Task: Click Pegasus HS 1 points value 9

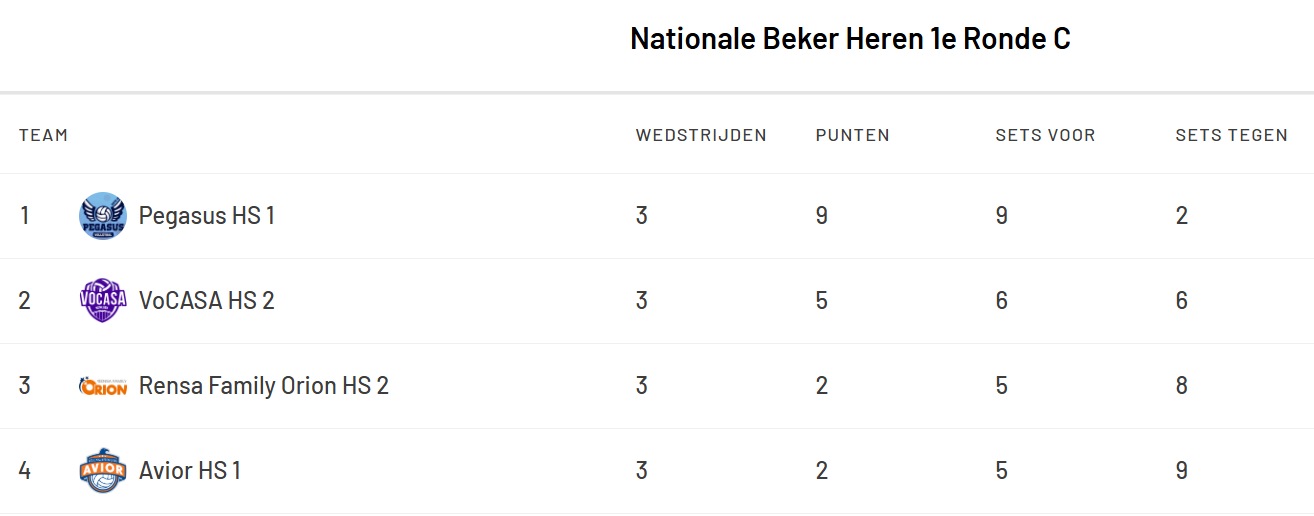Action: pyautogui.click(x=822, y=216)
